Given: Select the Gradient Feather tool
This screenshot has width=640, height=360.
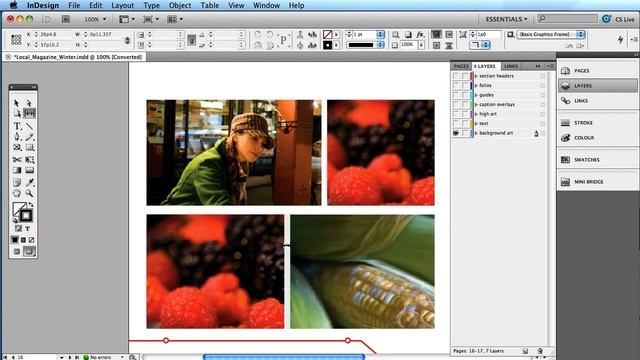Looking at the screenshot, I should (x=29, y=170).
